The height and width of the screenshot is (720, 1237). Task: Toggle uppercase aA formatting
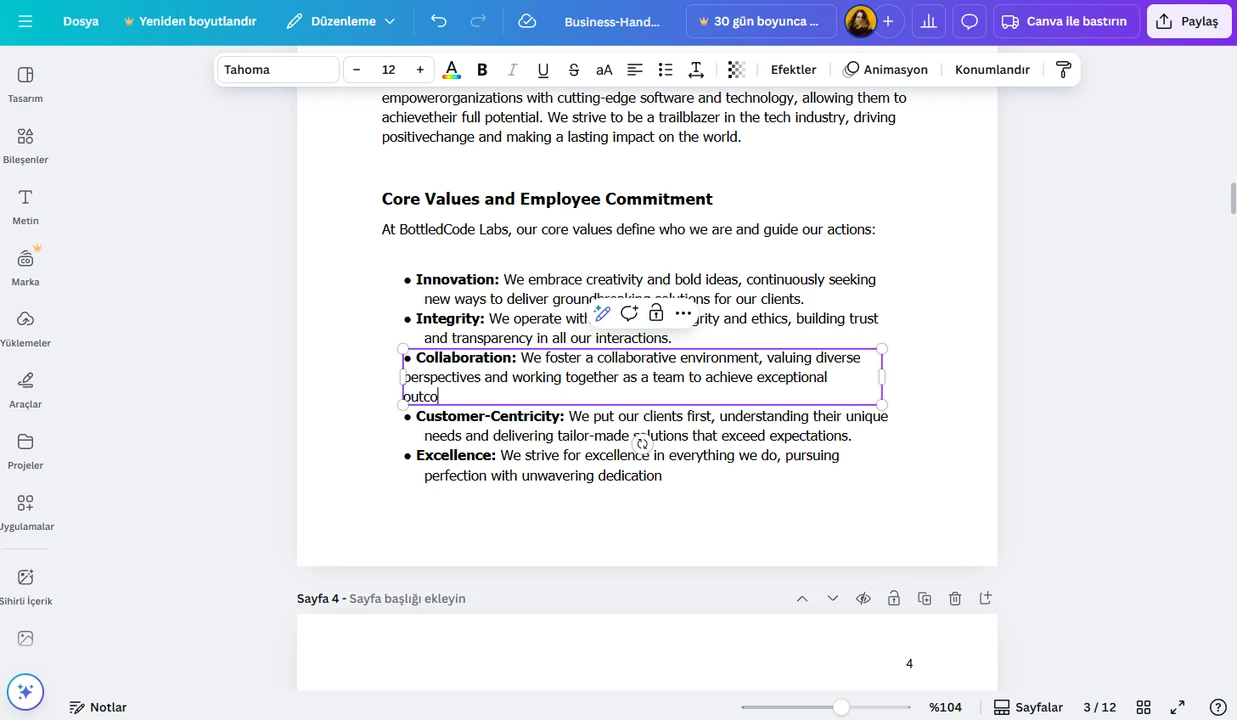tap(604, 70)
